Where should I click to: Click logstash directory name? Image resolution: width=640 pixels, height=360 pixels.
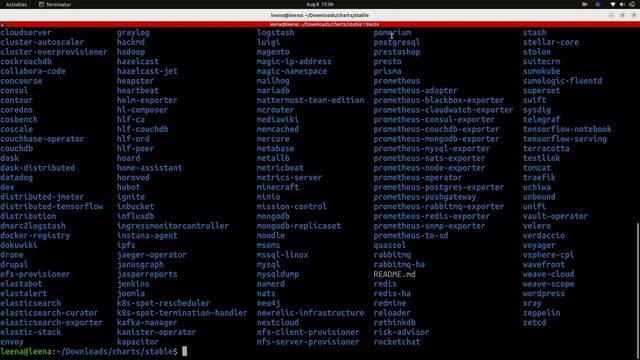[276, 33]
